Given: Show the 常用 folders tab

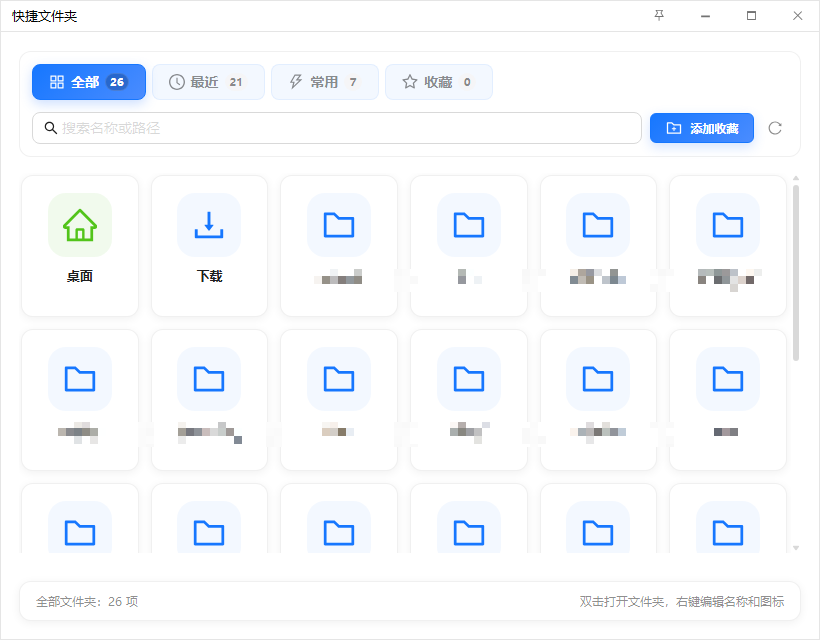Looking at the screenshot, I should [x=325, y=82].
